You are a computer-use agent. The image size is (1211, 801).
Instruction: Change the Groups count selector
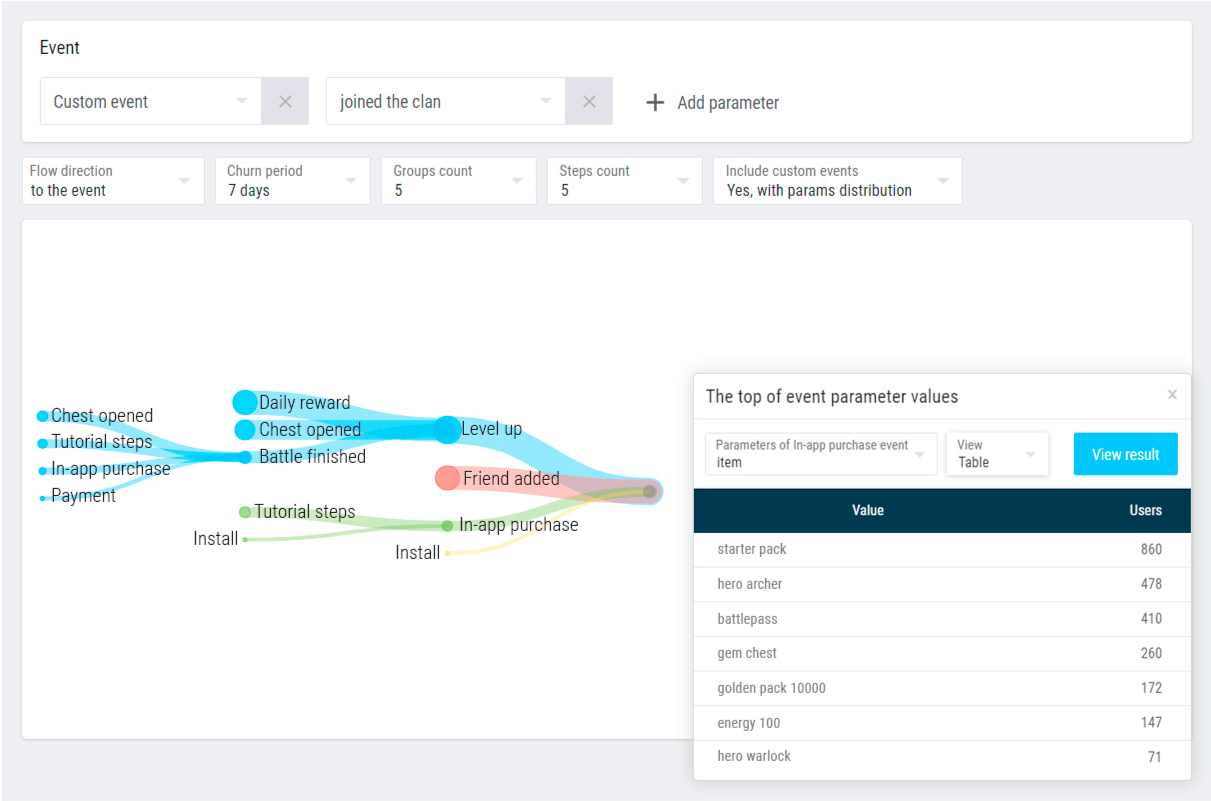pyautogui.click(x=458, y=181)
